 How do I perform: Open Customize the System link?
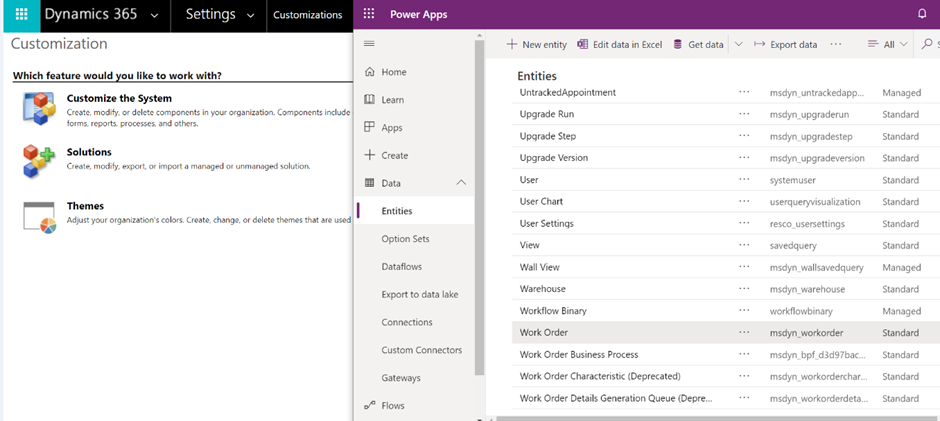[x=119, y=98]
